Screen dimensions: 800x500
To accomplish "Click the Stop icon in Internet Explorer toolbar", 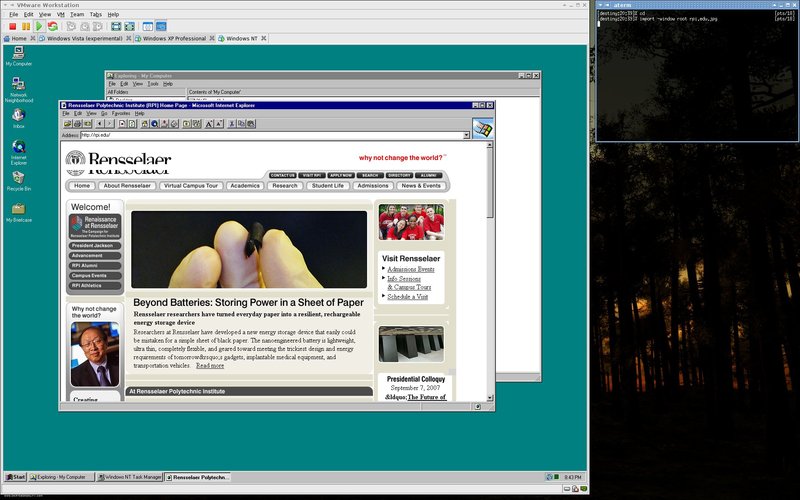I will [122, 123].
